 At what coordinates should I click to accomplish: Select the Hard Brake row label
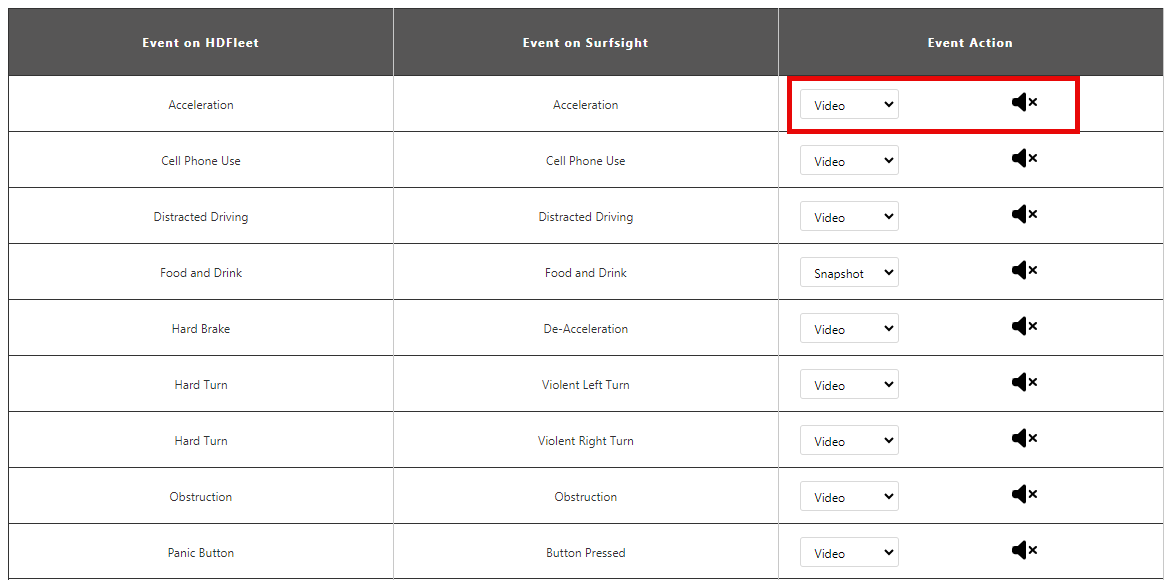tap(201, 328)
